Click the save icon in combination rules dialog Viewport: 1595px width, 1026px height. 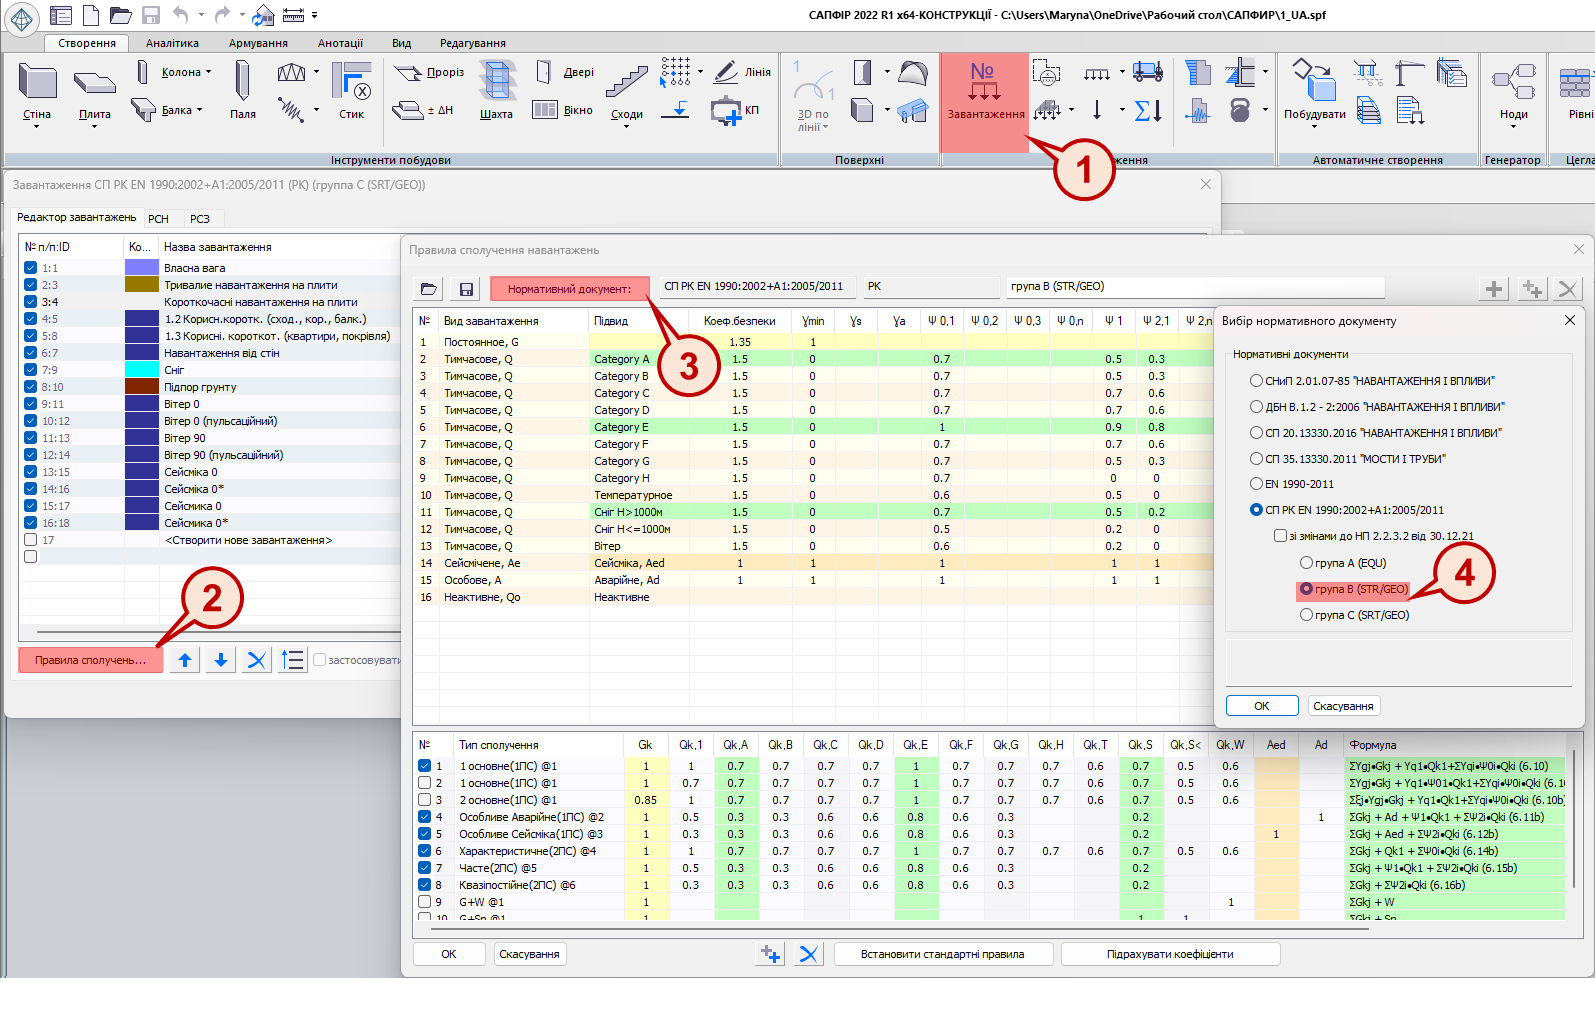[x=466, y=289]
